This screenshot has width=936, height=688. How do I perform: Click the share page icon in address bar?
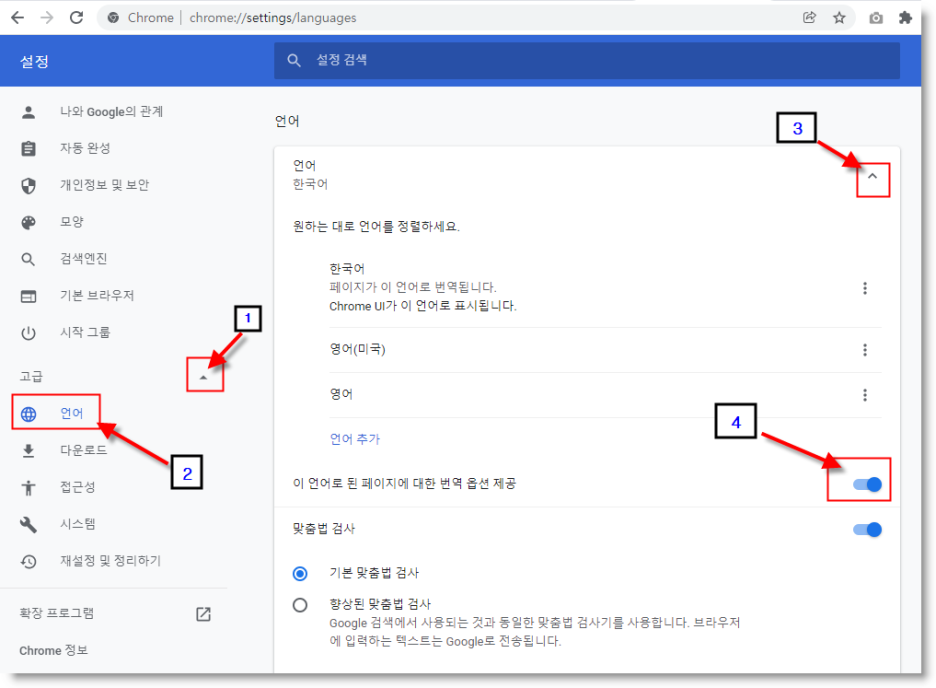809,18
